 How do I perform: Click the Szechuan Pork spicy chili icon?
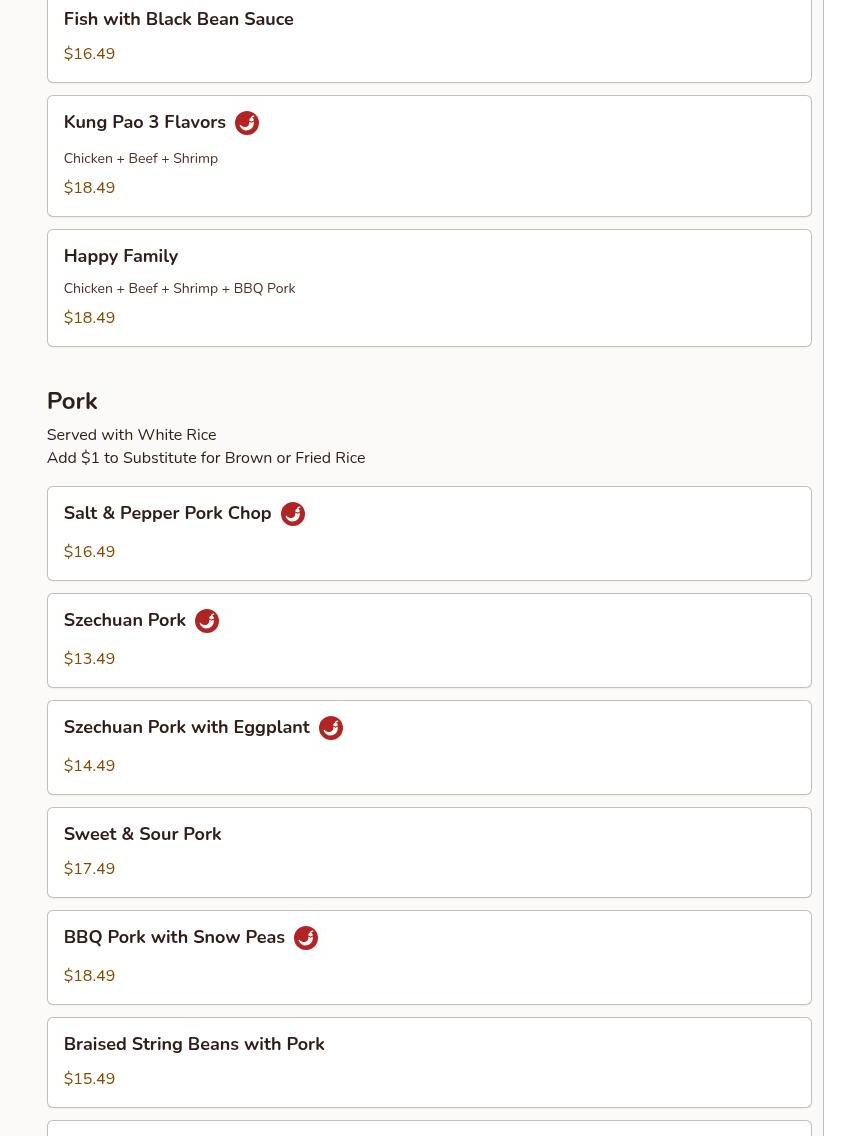tap(207, 621)
